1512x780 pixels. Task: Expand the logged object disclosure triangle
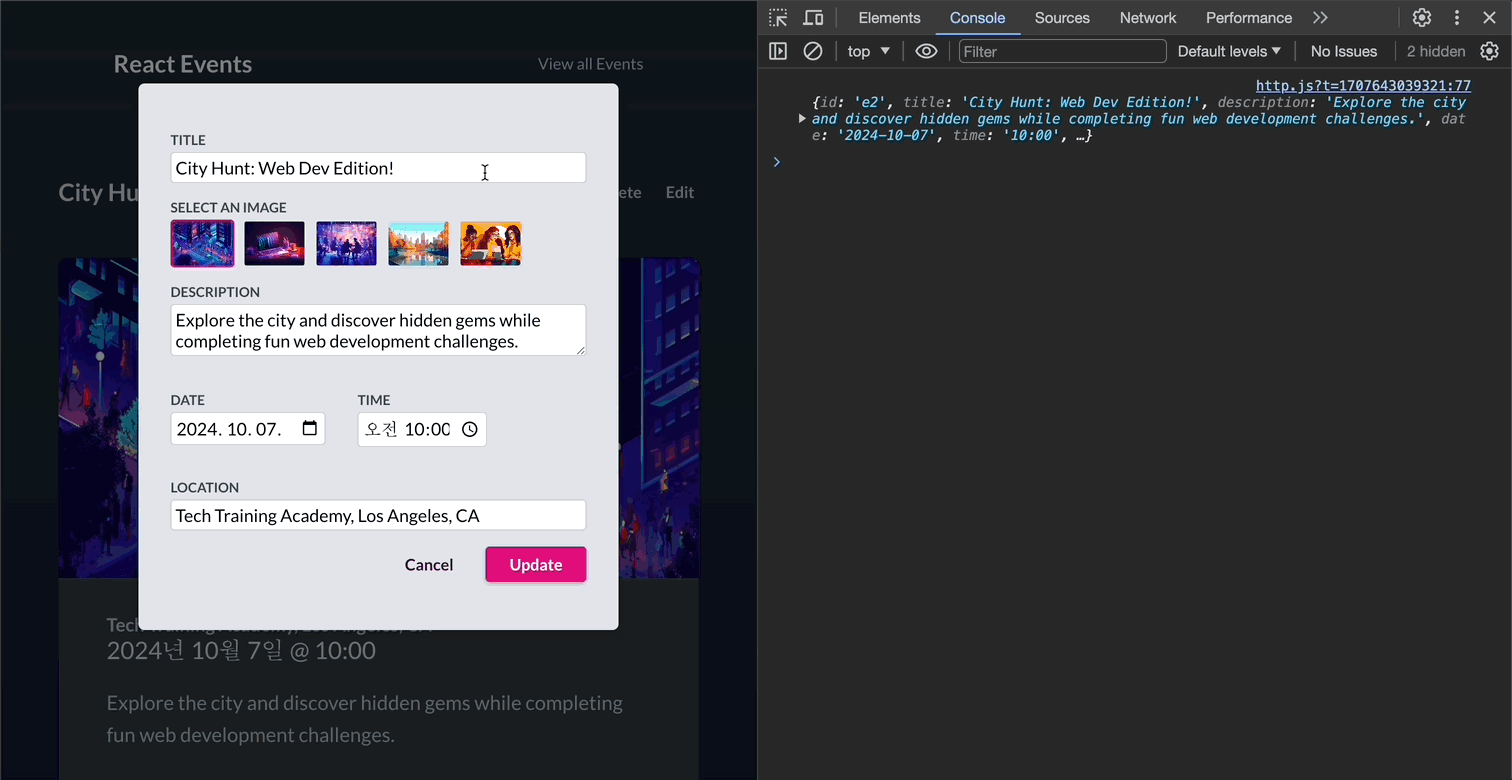coord(802,118)
